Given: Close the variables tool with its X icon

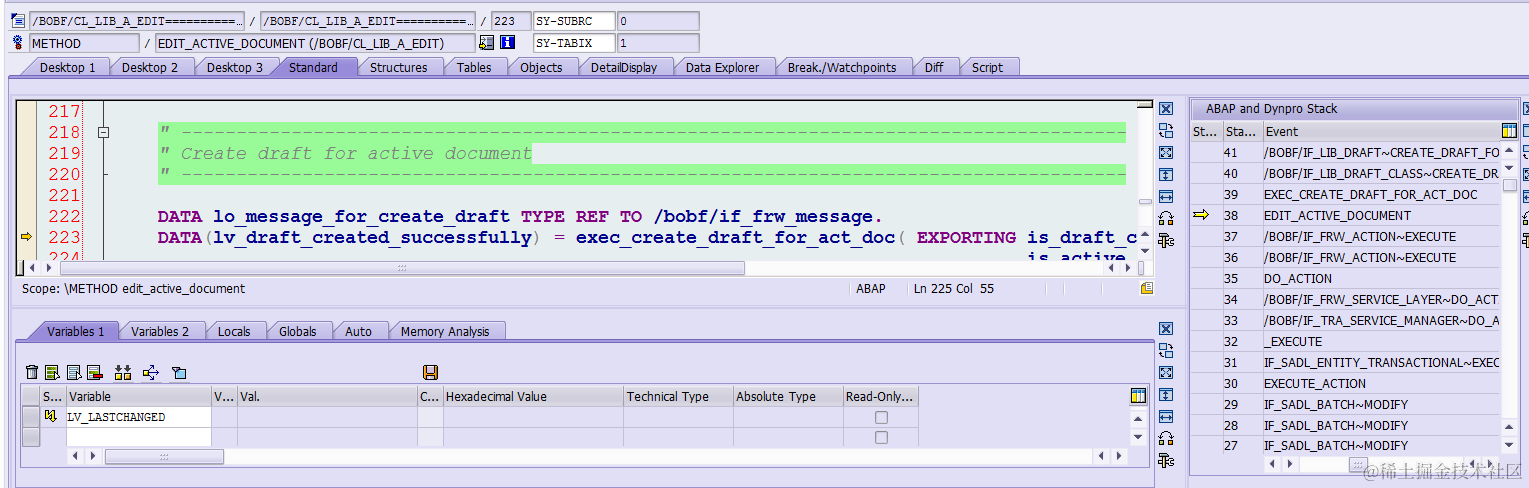Looking at the screenshot, I should coord(1166,329).
